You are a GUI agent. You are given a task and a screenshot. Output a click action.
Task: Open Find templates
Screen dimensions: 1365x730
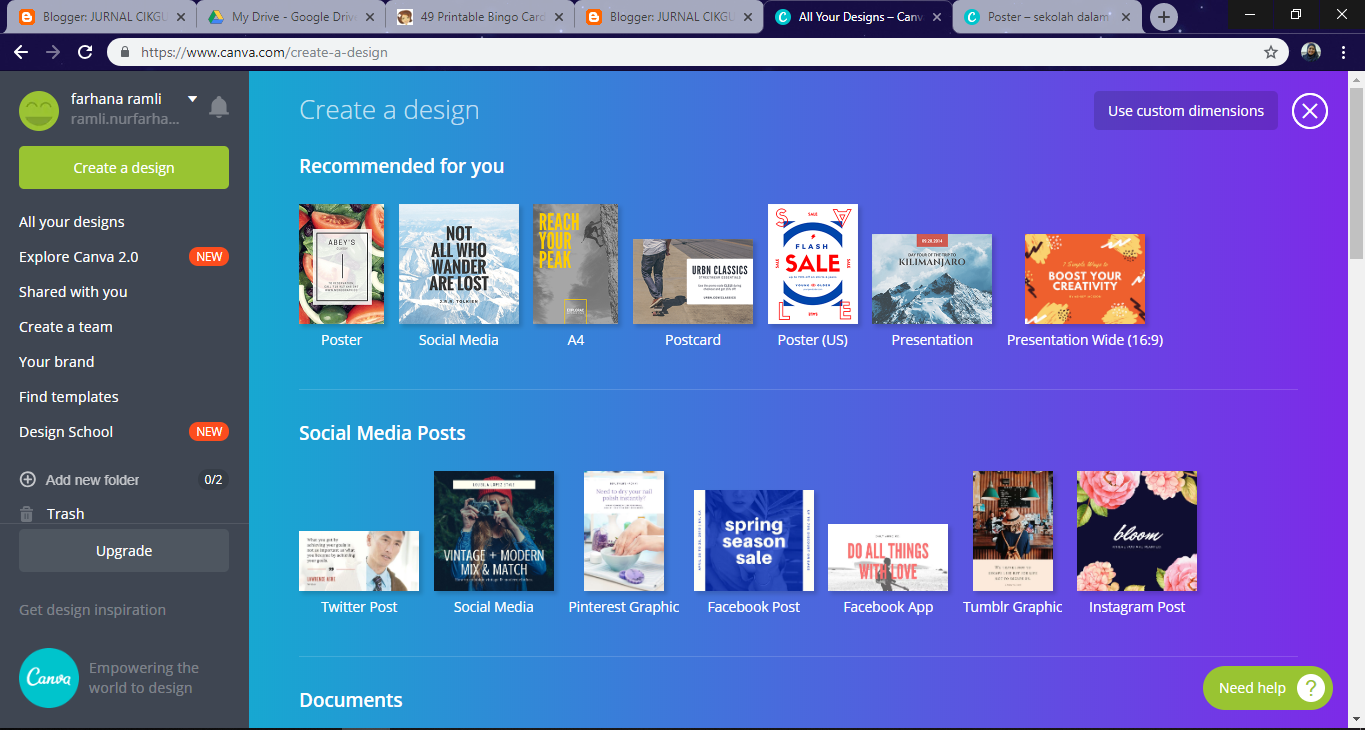coord(69,397)
